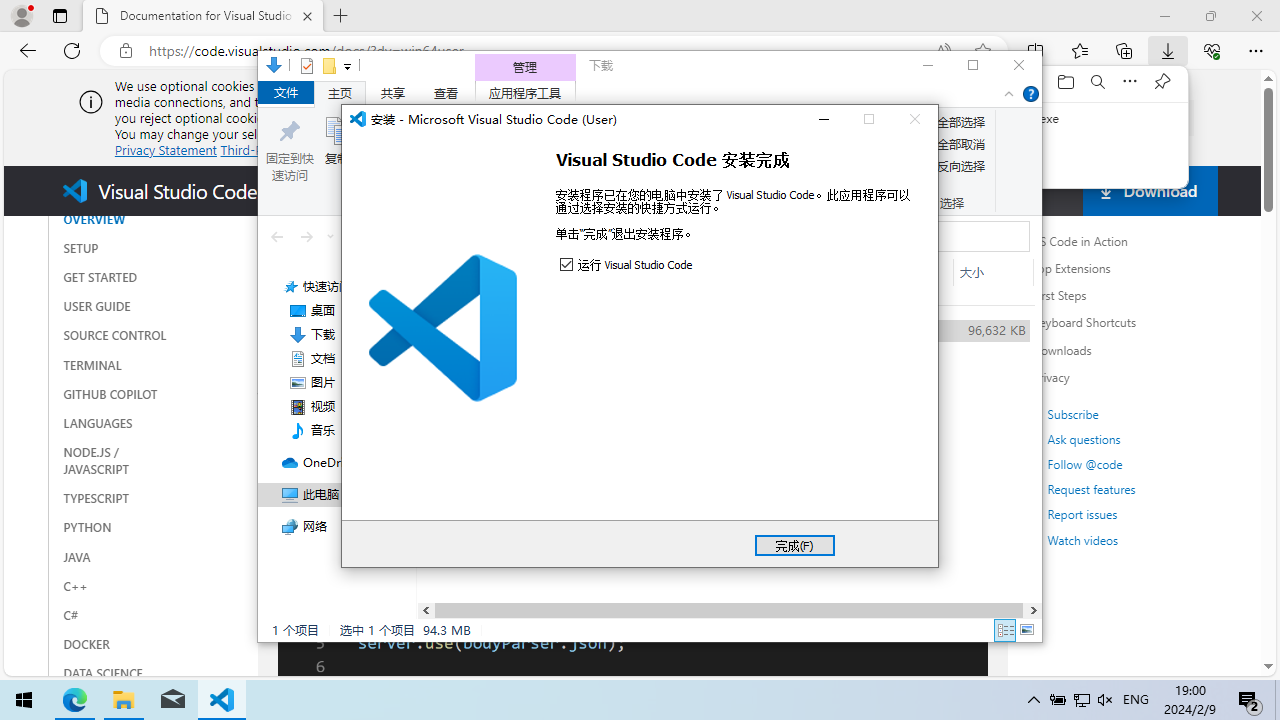The image size is (1280, 720).
Task: Click the browser refresh icon
Action: point(72,50)
